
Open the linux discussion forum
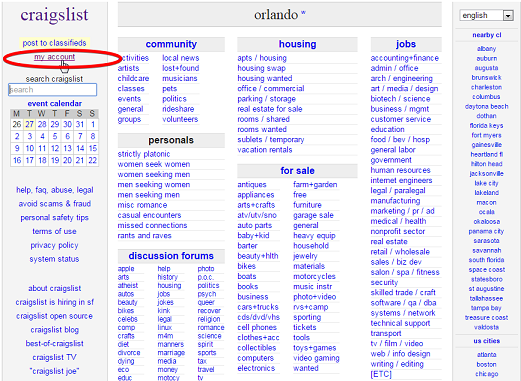click(165, 328)
